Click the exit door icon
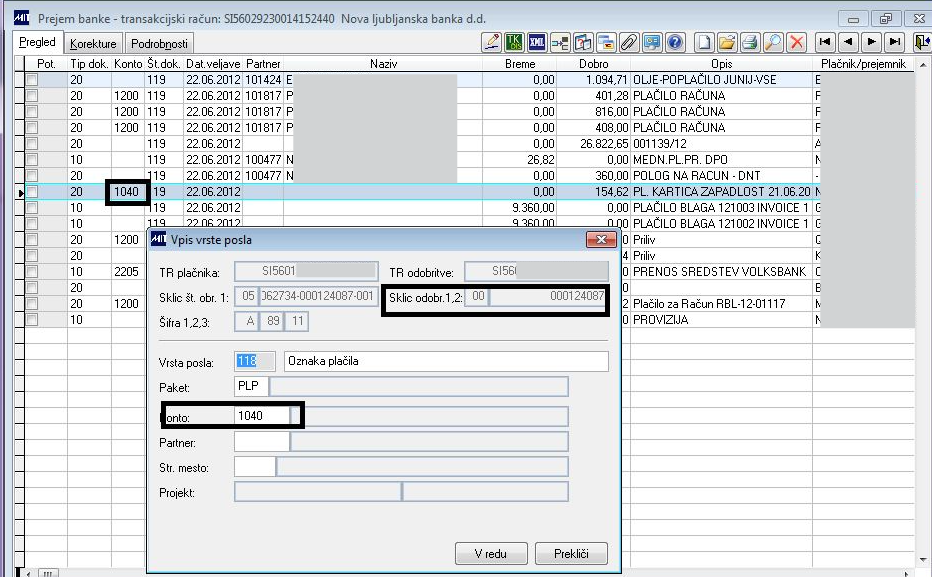Viewport: 932px width, 577px height. [922, 42]
